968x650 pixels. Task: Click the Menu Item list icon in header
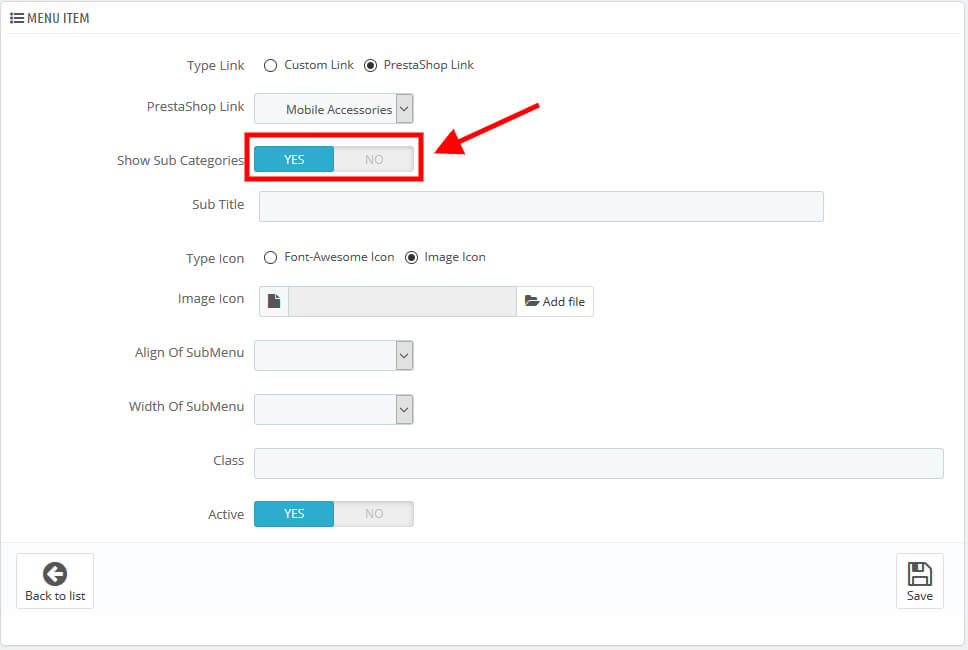click(x=17, y=18)
